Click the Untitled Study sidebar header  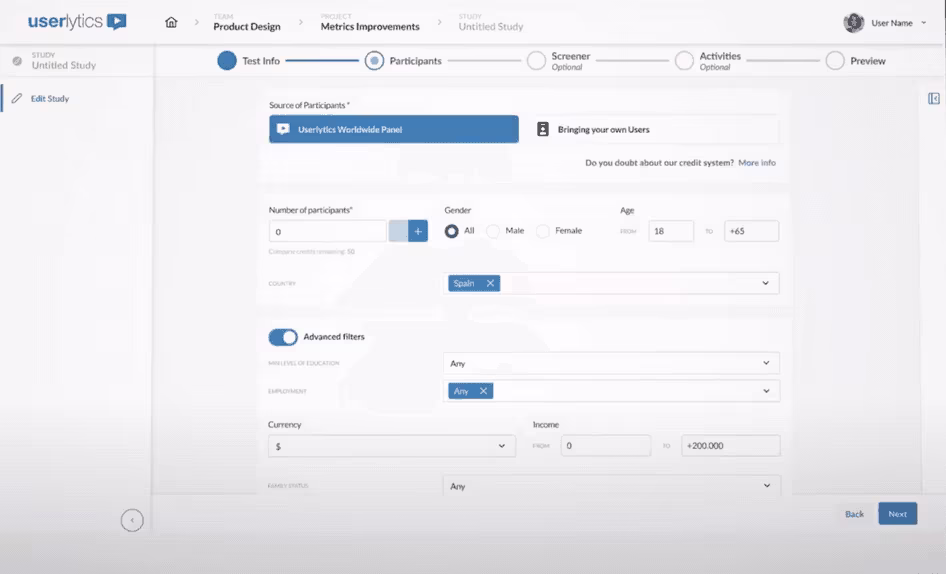click(63, 61)
